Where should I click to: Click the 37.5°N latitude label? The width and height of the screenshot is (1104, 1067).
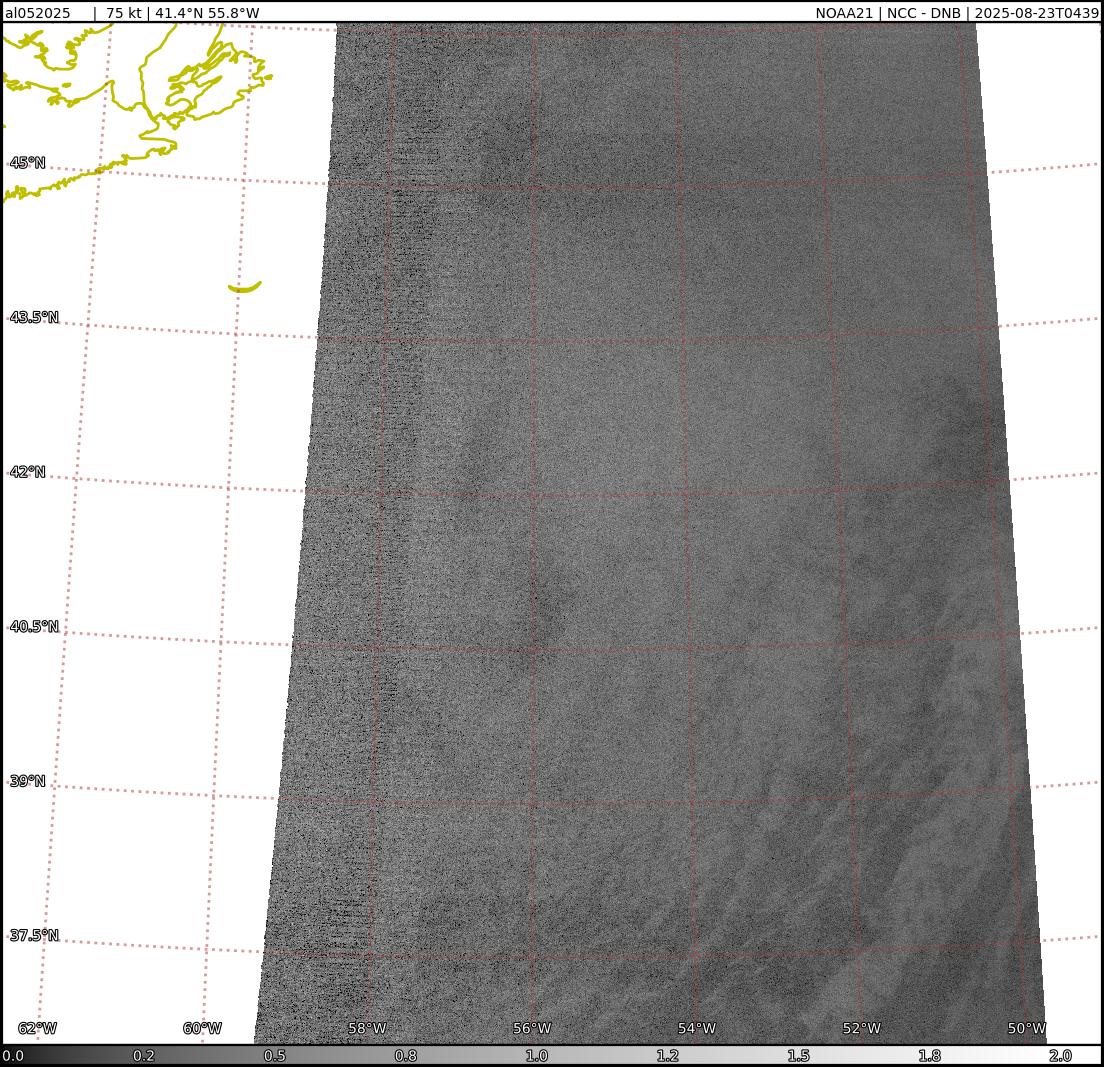34,936
